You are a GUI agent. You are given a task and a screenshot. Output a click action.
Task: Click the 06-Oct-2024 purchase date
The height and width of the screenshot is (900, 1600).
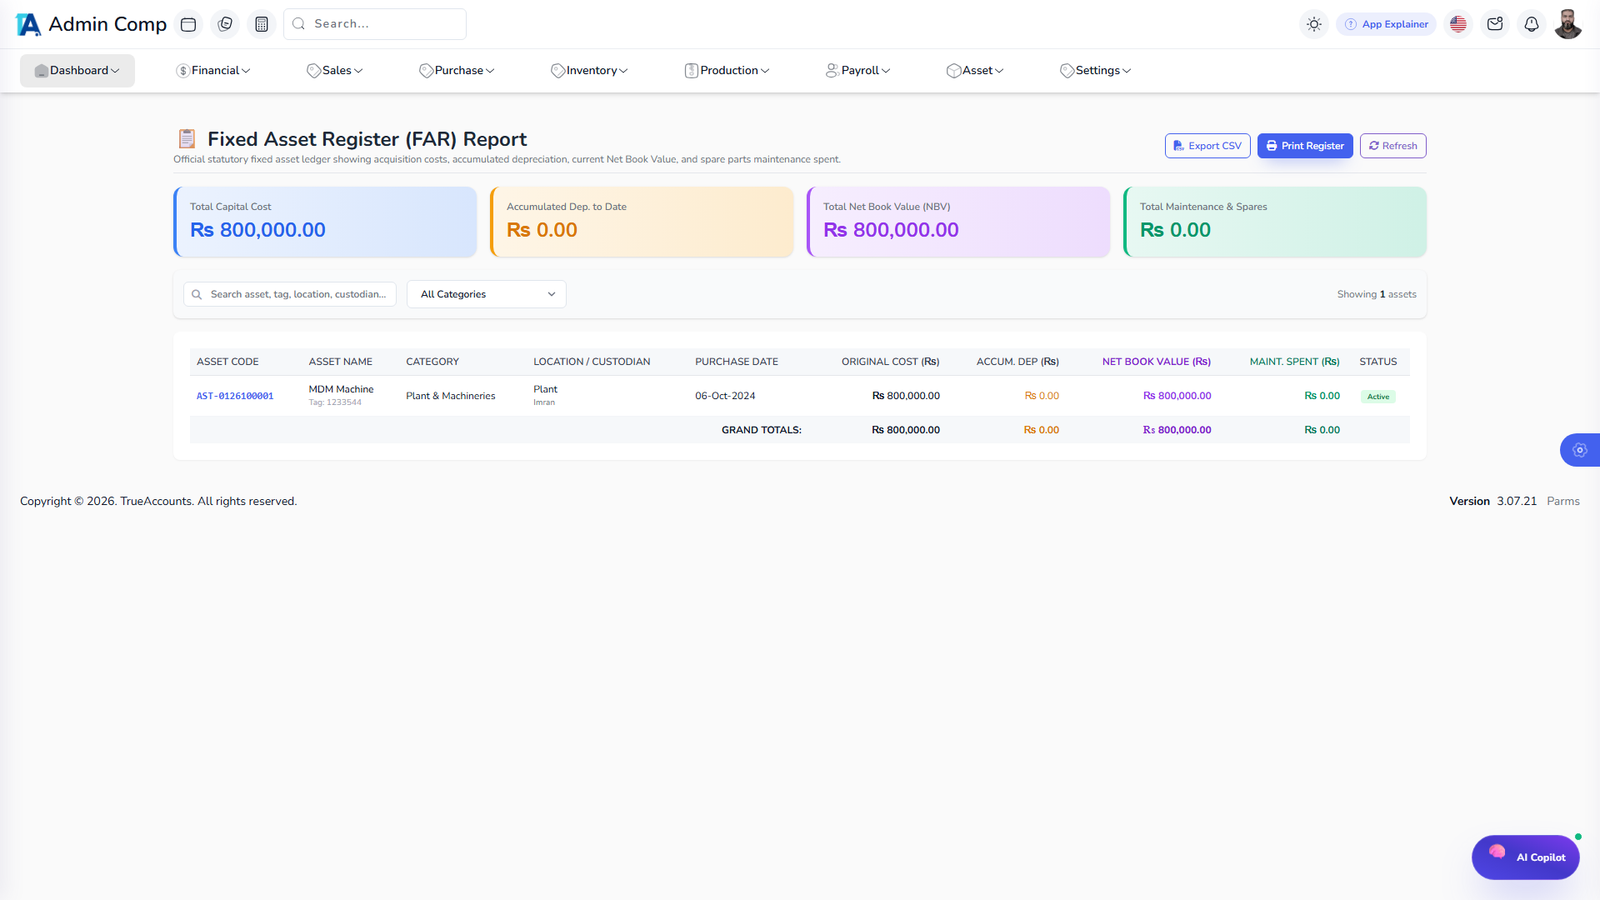[x=725, y=396]
